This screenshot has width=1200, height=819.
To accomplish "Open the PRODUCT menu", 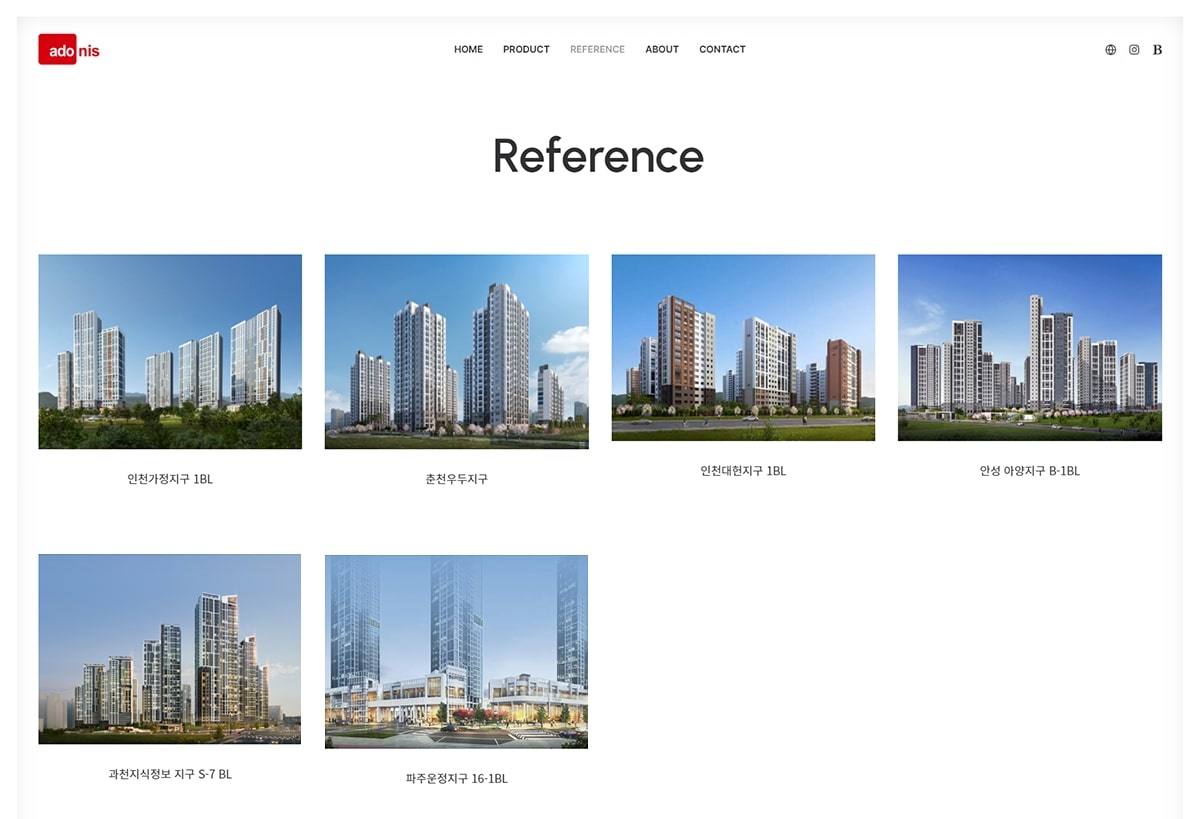I will pos(526,49).
